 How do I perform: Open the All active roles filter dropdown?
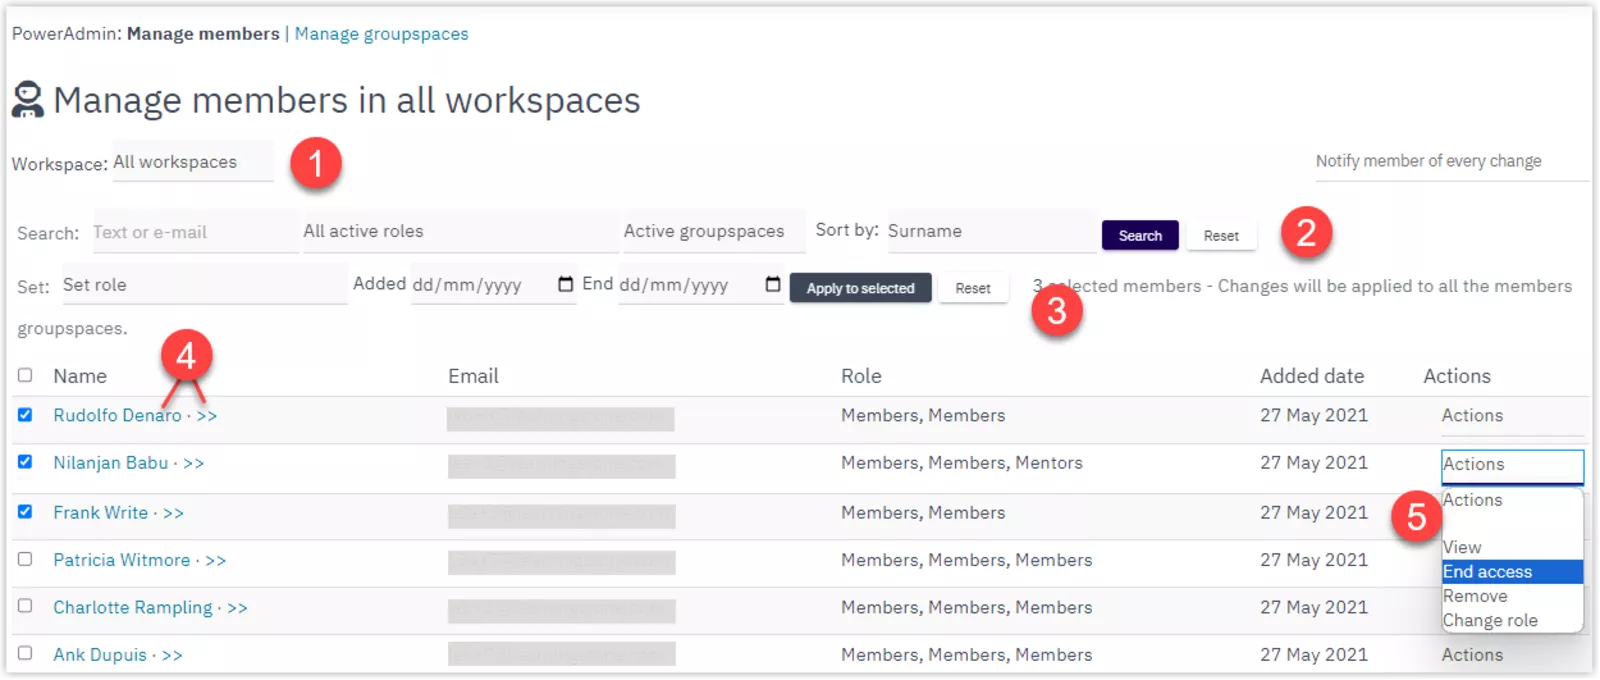pyautogui.click(x=460, y=231)
